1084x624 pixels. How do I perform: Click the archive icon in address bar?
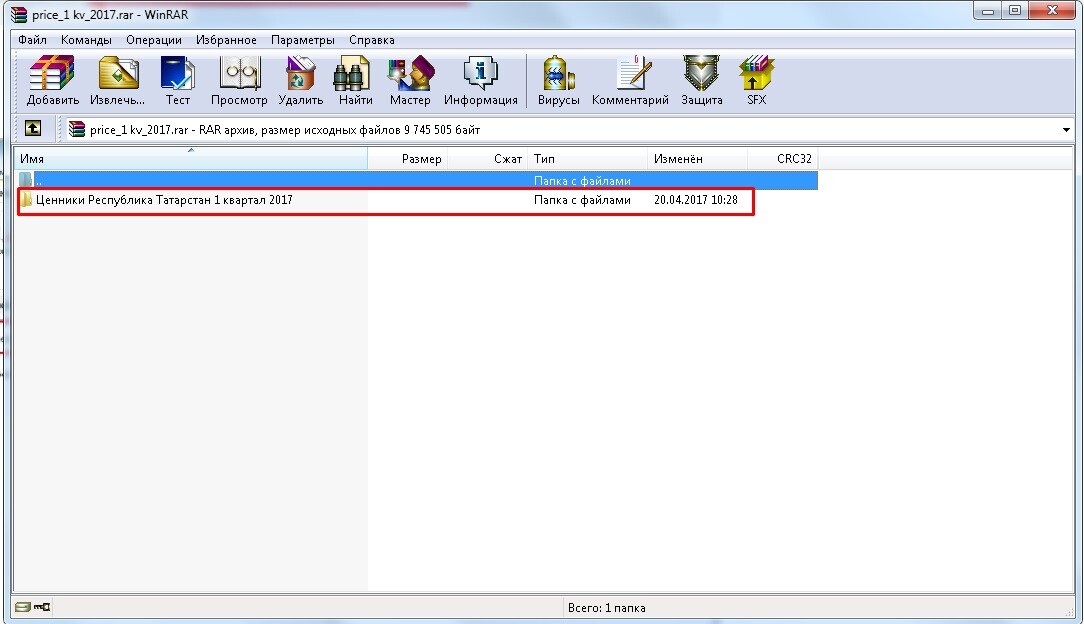tap(77, 129)
